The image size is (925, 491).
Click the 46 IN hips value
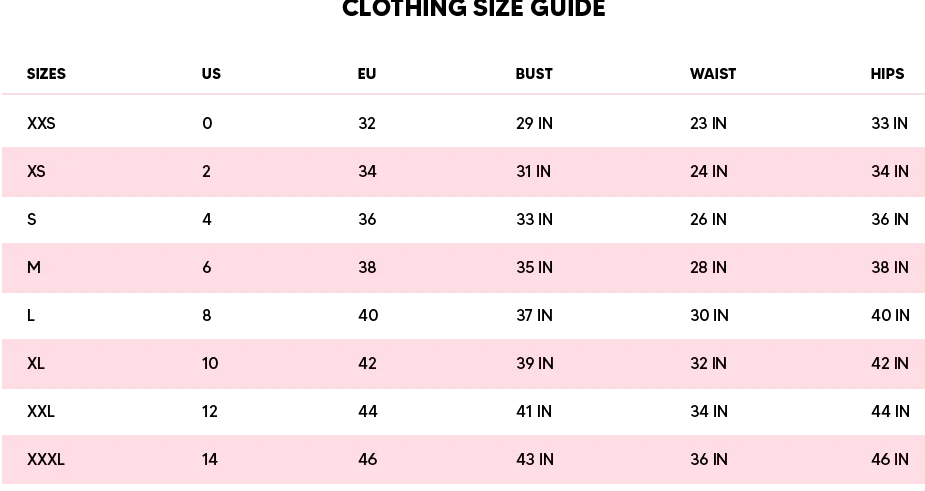point(890,459)
